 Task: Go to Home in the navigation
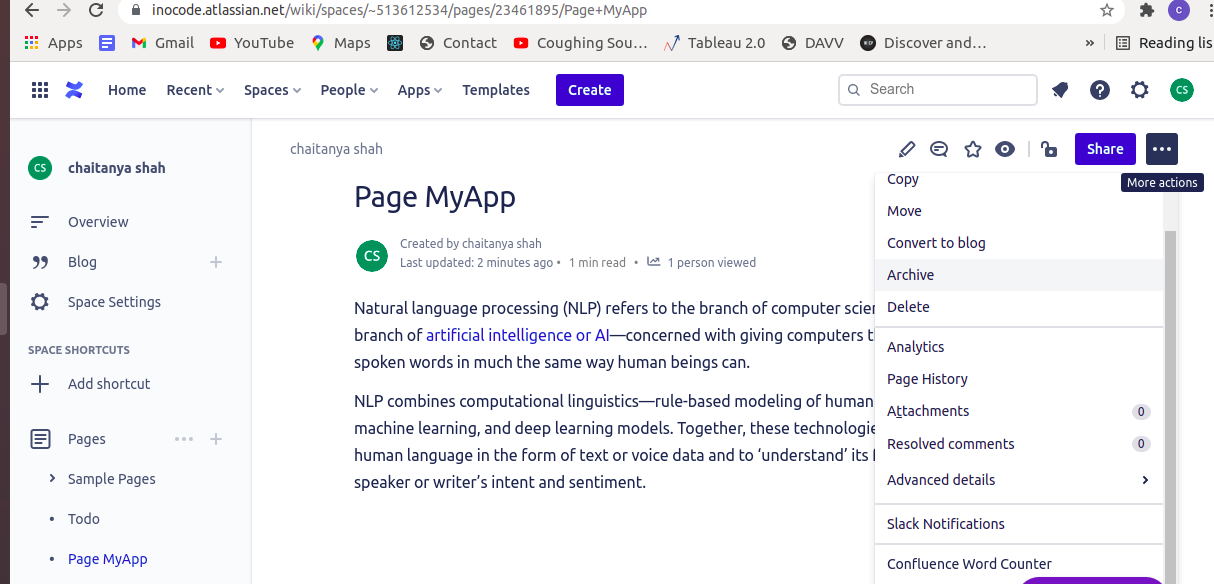127,90
